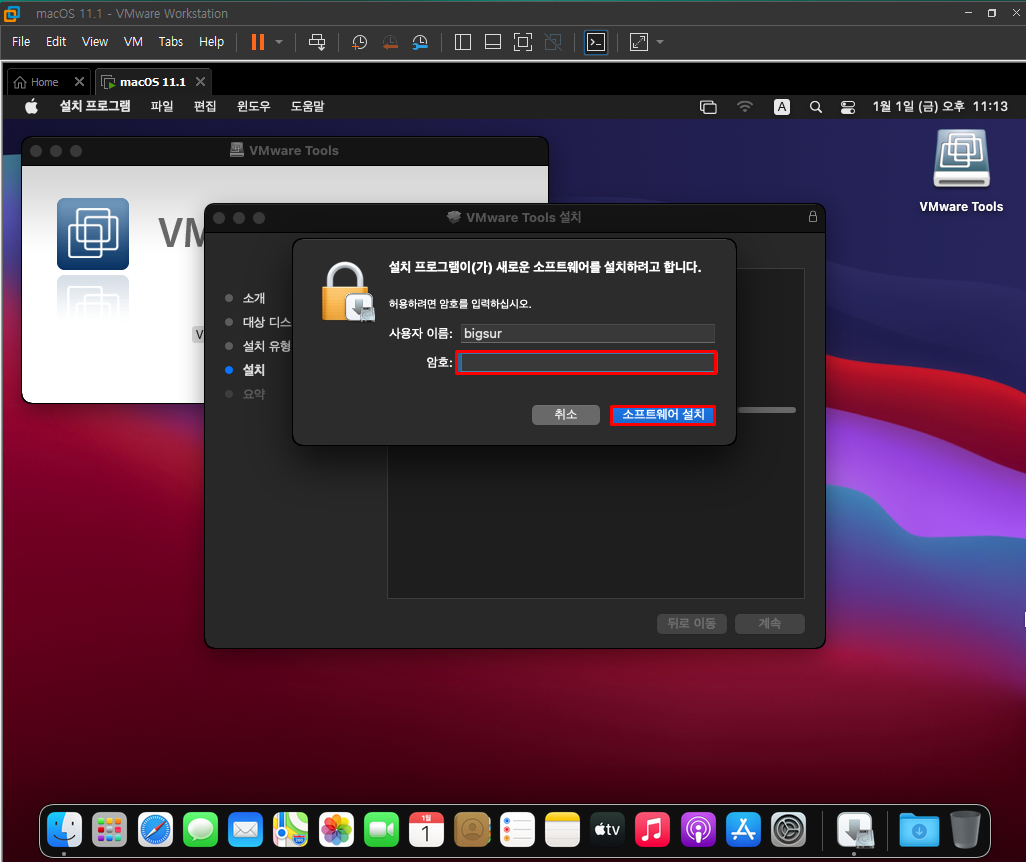Open the snapshot manager icon
The image size is (1026, 862).
pos(420,43)
